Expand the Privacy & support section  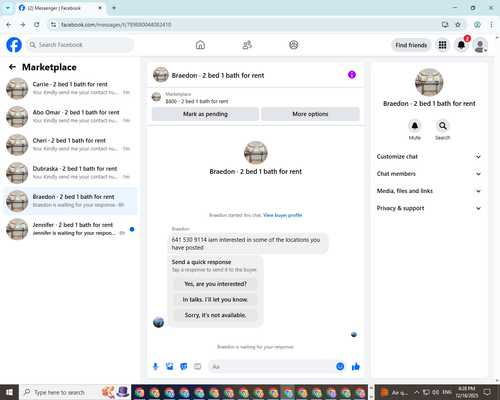(x=429, y=208)
